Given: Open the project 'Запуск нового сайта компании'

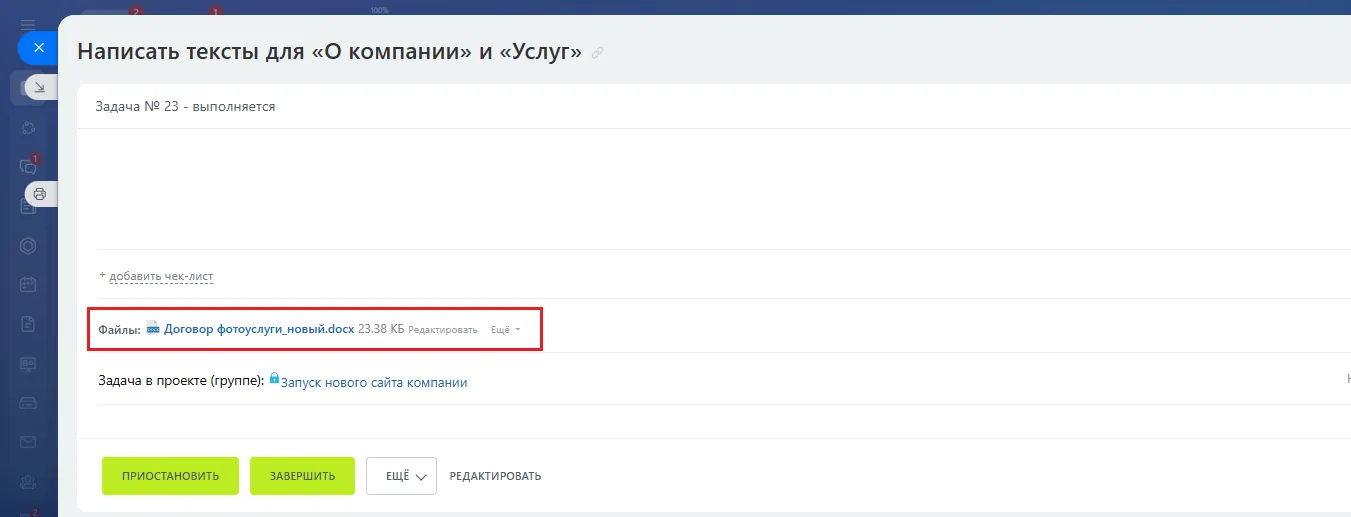Looking at the screenshot, I should click(374, 382).
